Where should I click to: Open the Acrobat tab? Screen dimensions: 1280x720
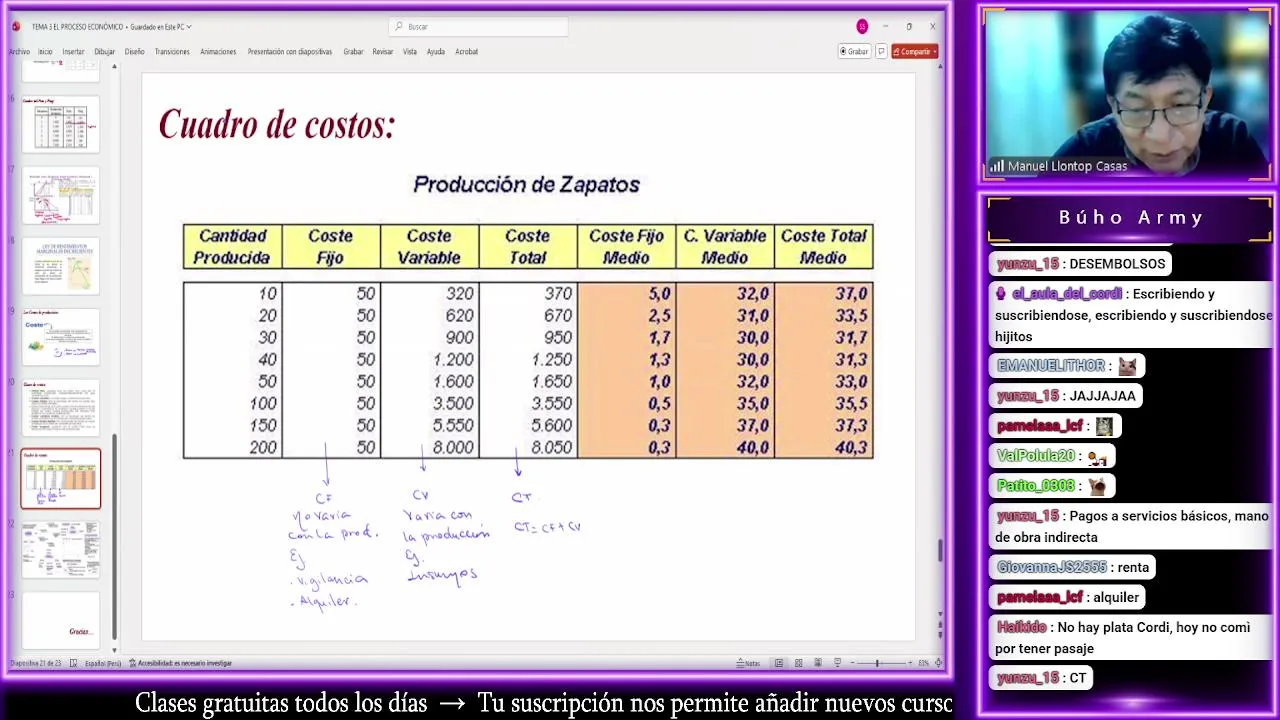pos(466,52)
